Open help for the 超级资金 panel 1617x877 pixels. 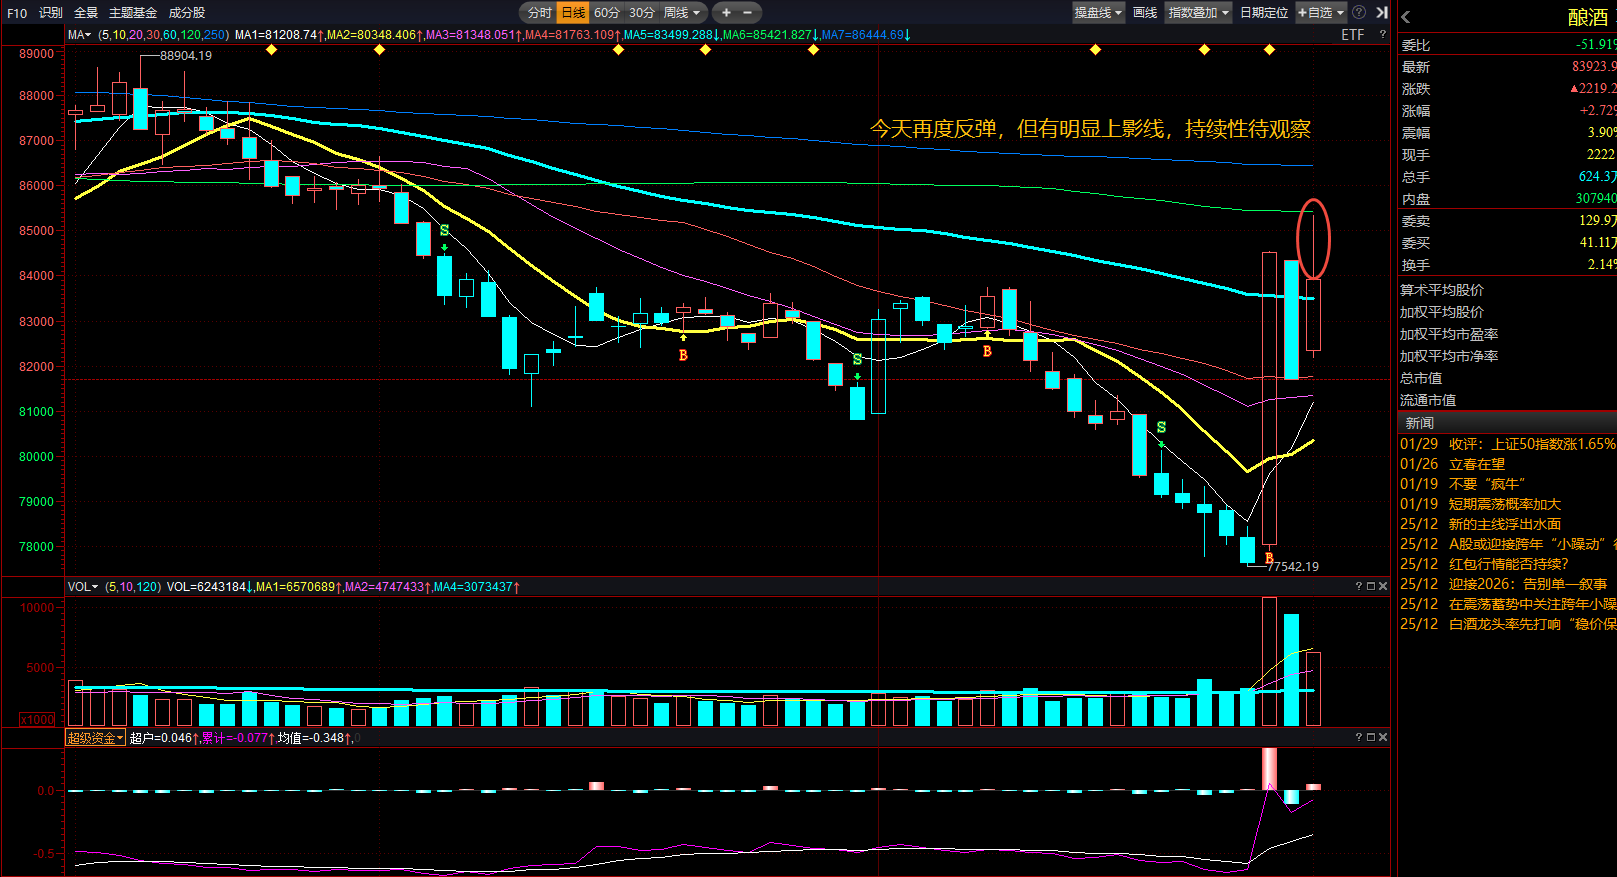tap(1359, 737)
